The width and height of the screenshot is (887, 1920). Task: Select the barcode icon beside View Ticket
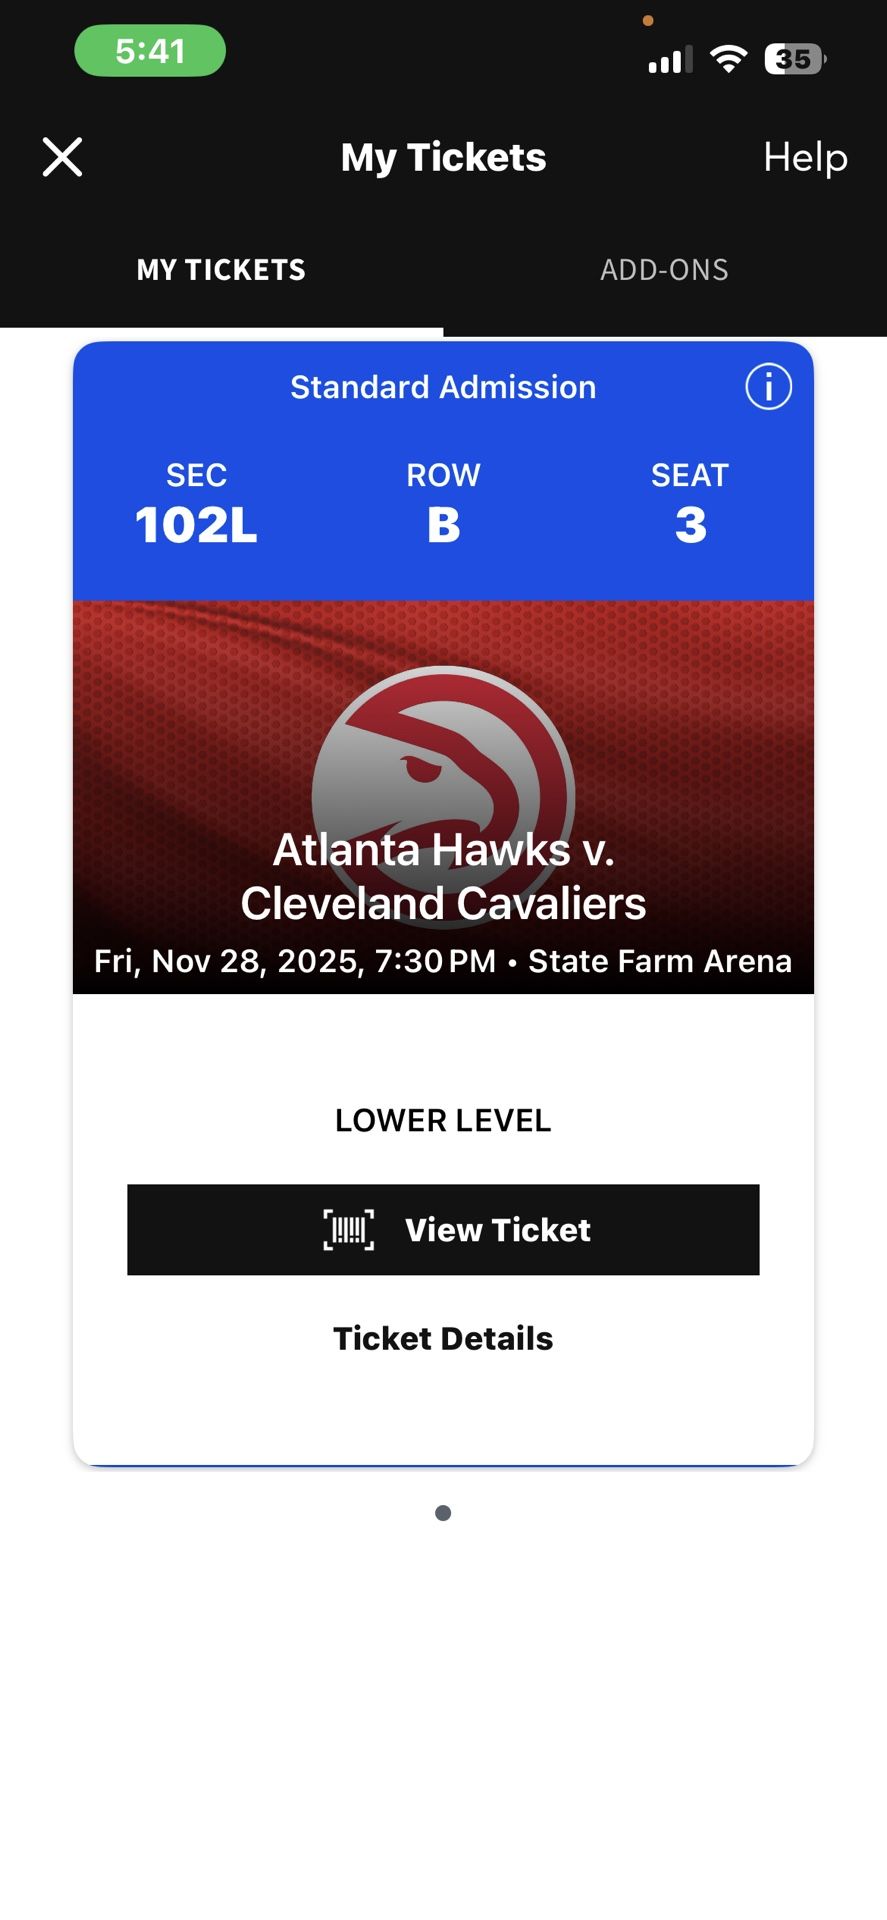point(348,1230)
